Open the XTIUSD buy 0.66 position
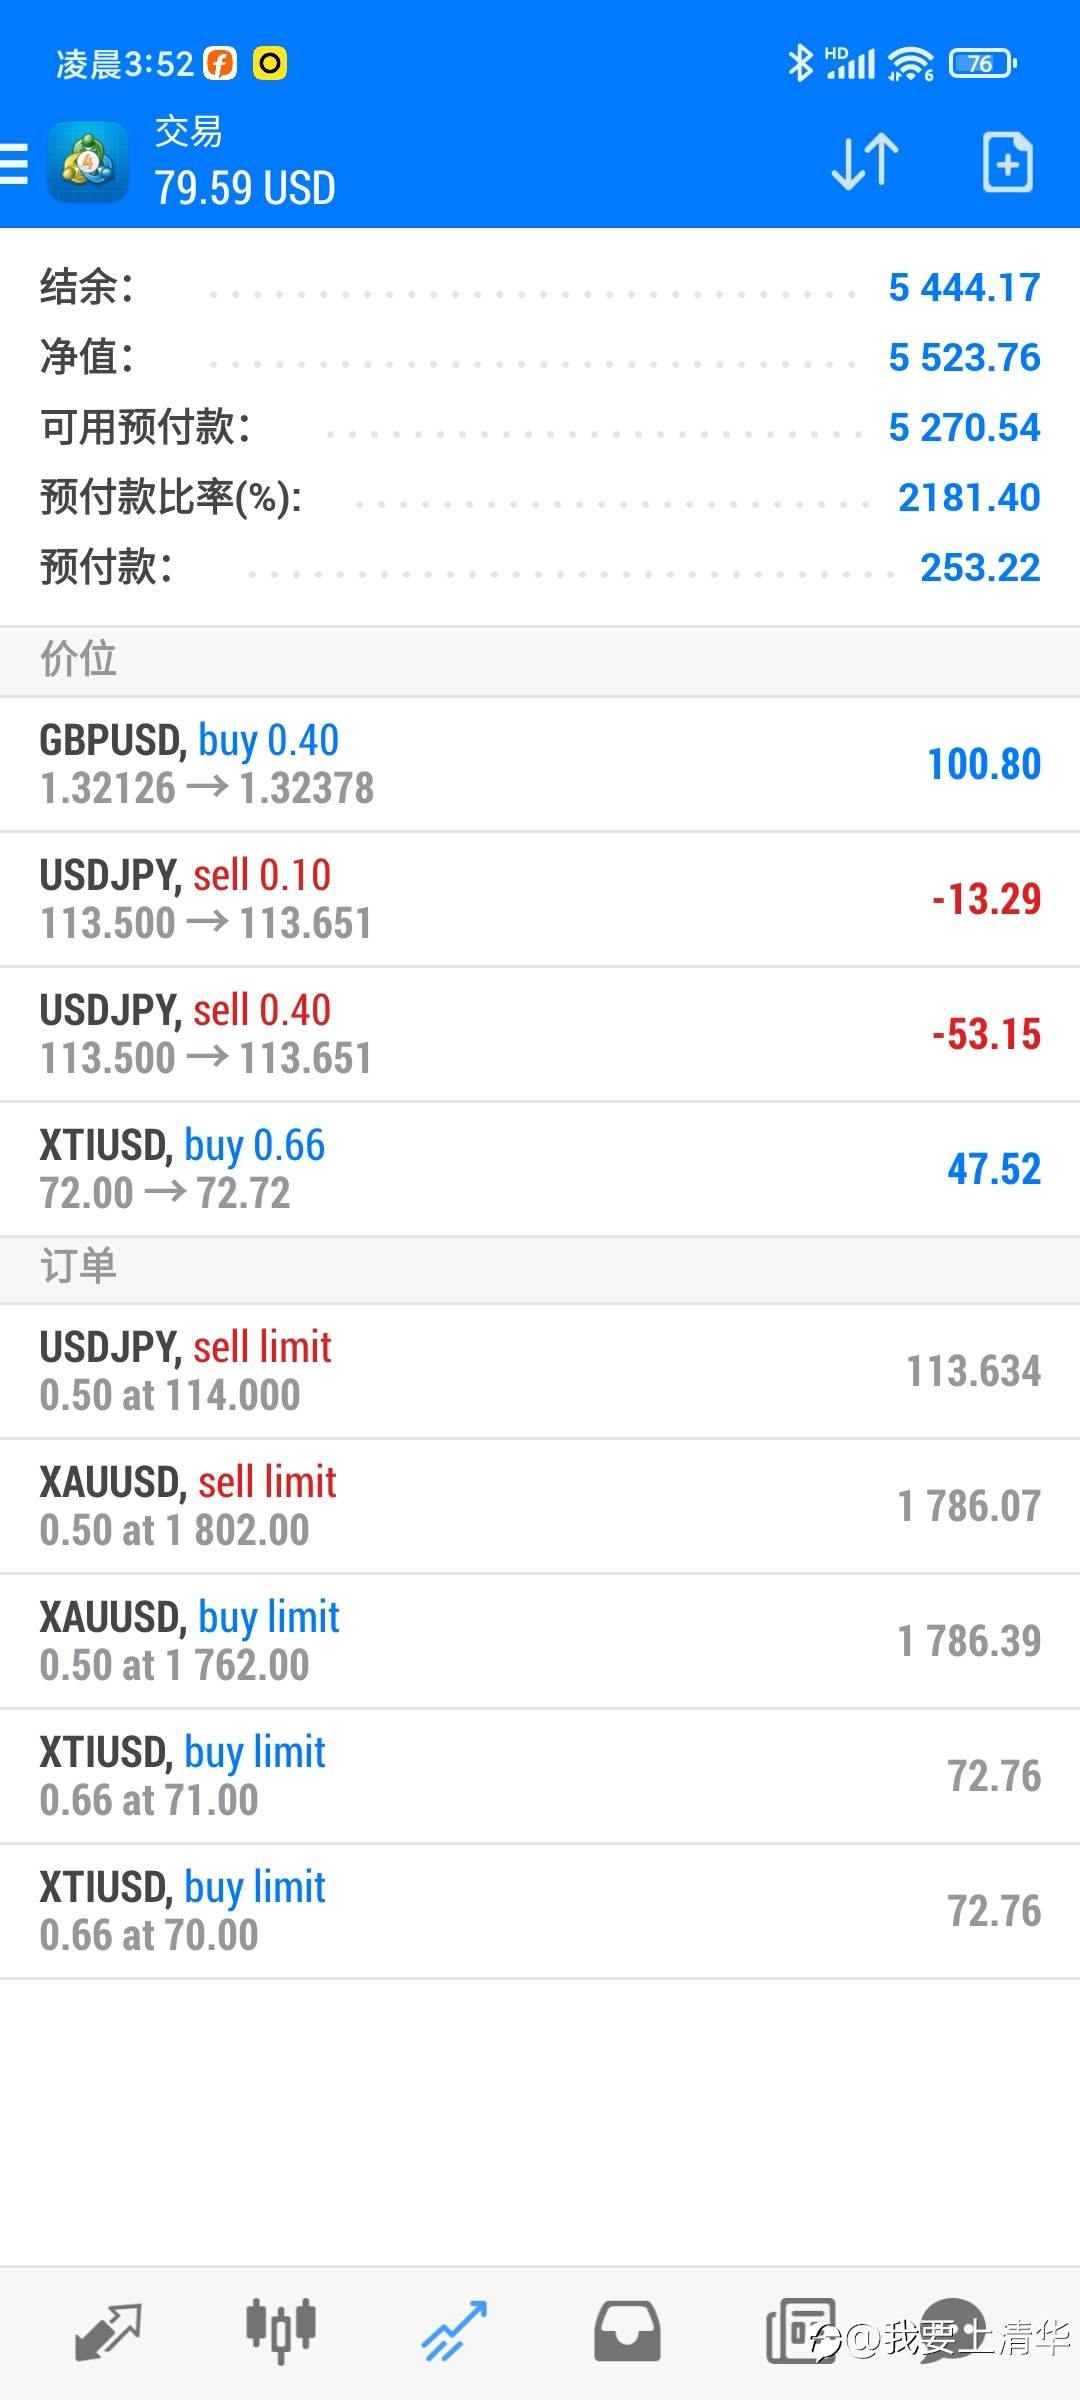 pyautogui.click(x=540, y=1170)
